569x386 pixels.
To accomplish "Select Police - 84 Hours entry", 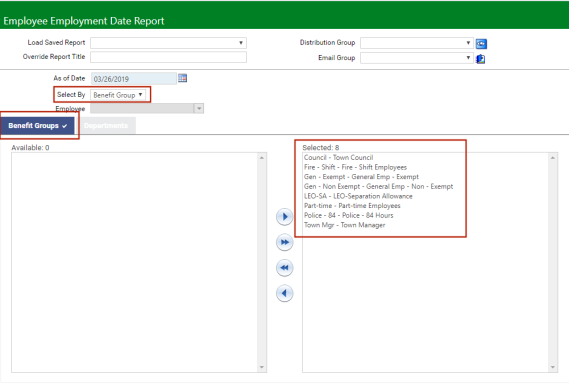I will click(348, 215).
